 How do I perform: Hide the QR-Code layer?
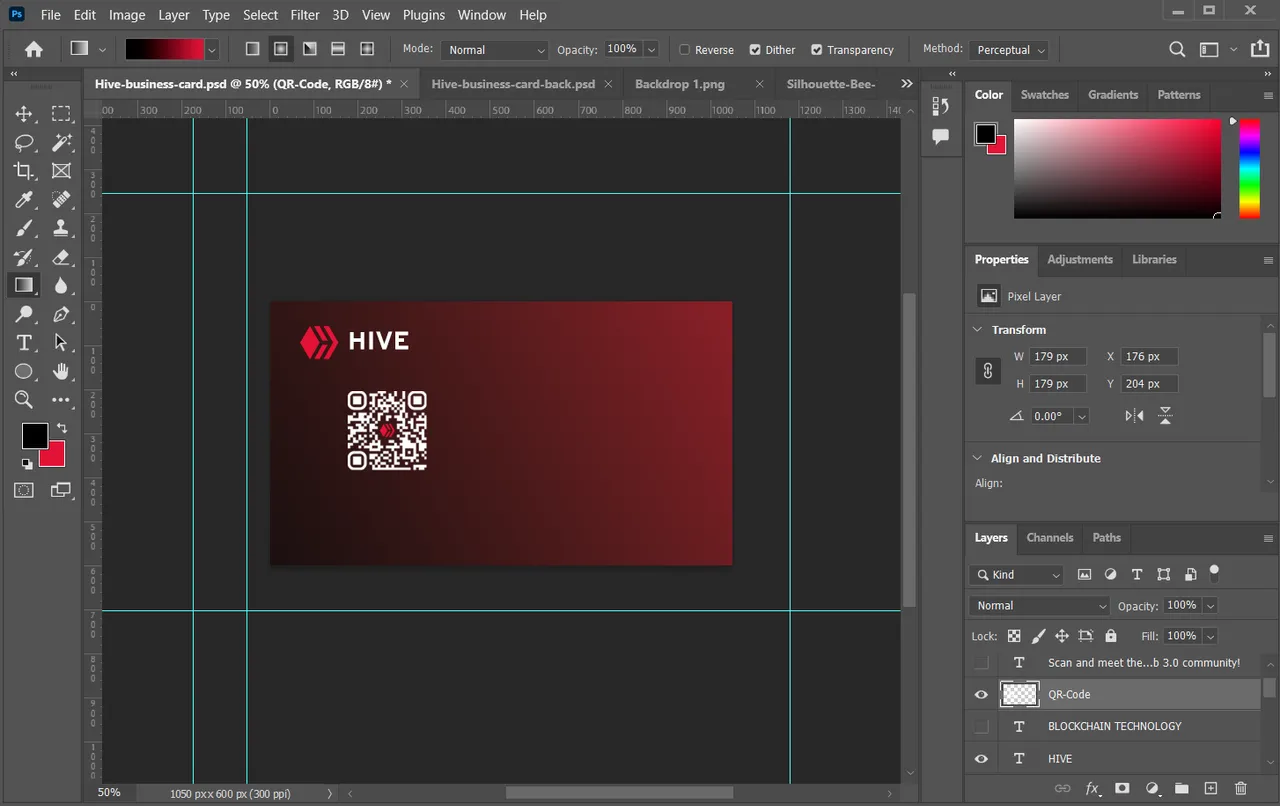(981, 694)
